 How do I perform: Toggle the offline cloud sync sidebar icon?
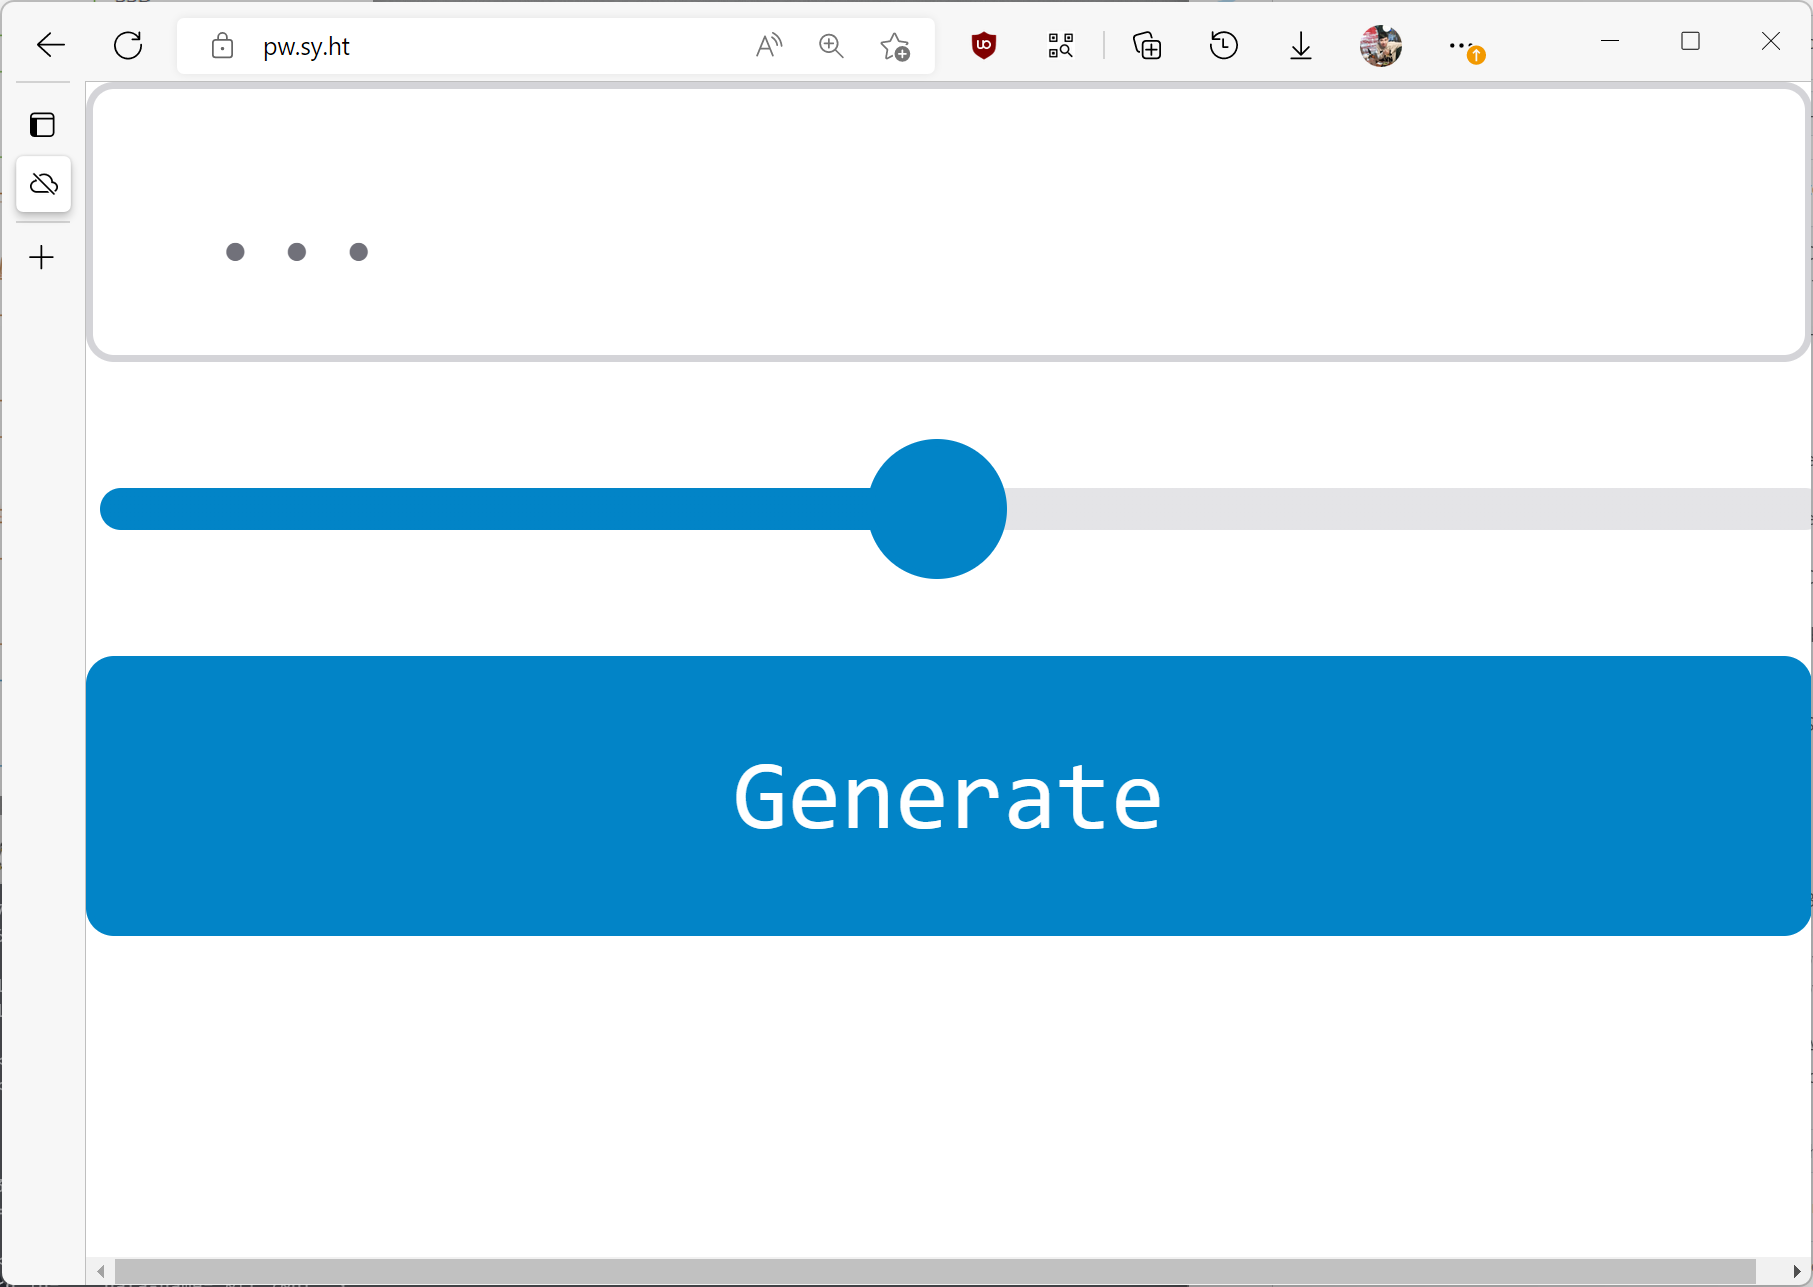43,184
